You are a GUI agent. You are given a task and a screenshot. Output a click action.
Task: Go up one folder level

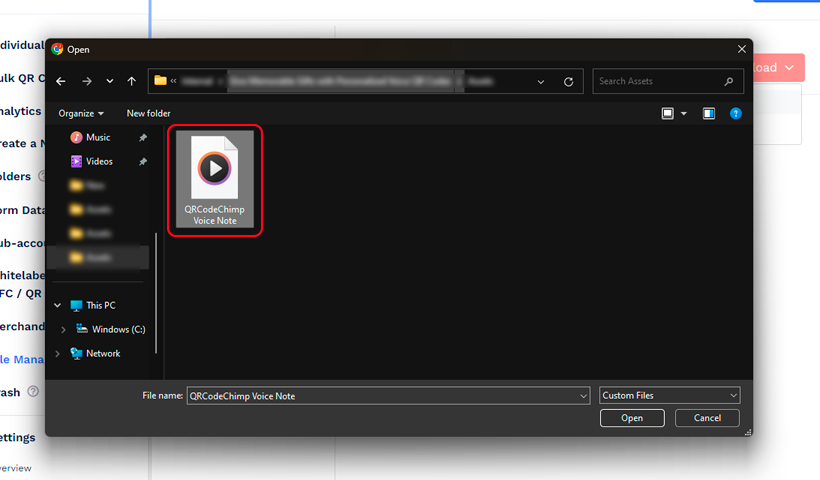click(132, 81)
